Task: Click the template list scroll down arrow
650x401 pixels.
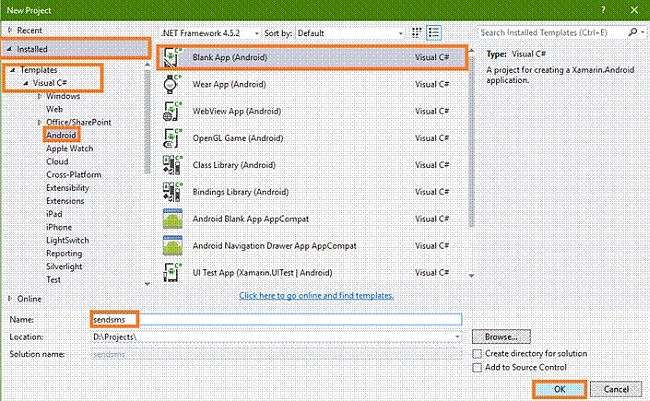Action: pyautogui.click(x=471, y=275)
